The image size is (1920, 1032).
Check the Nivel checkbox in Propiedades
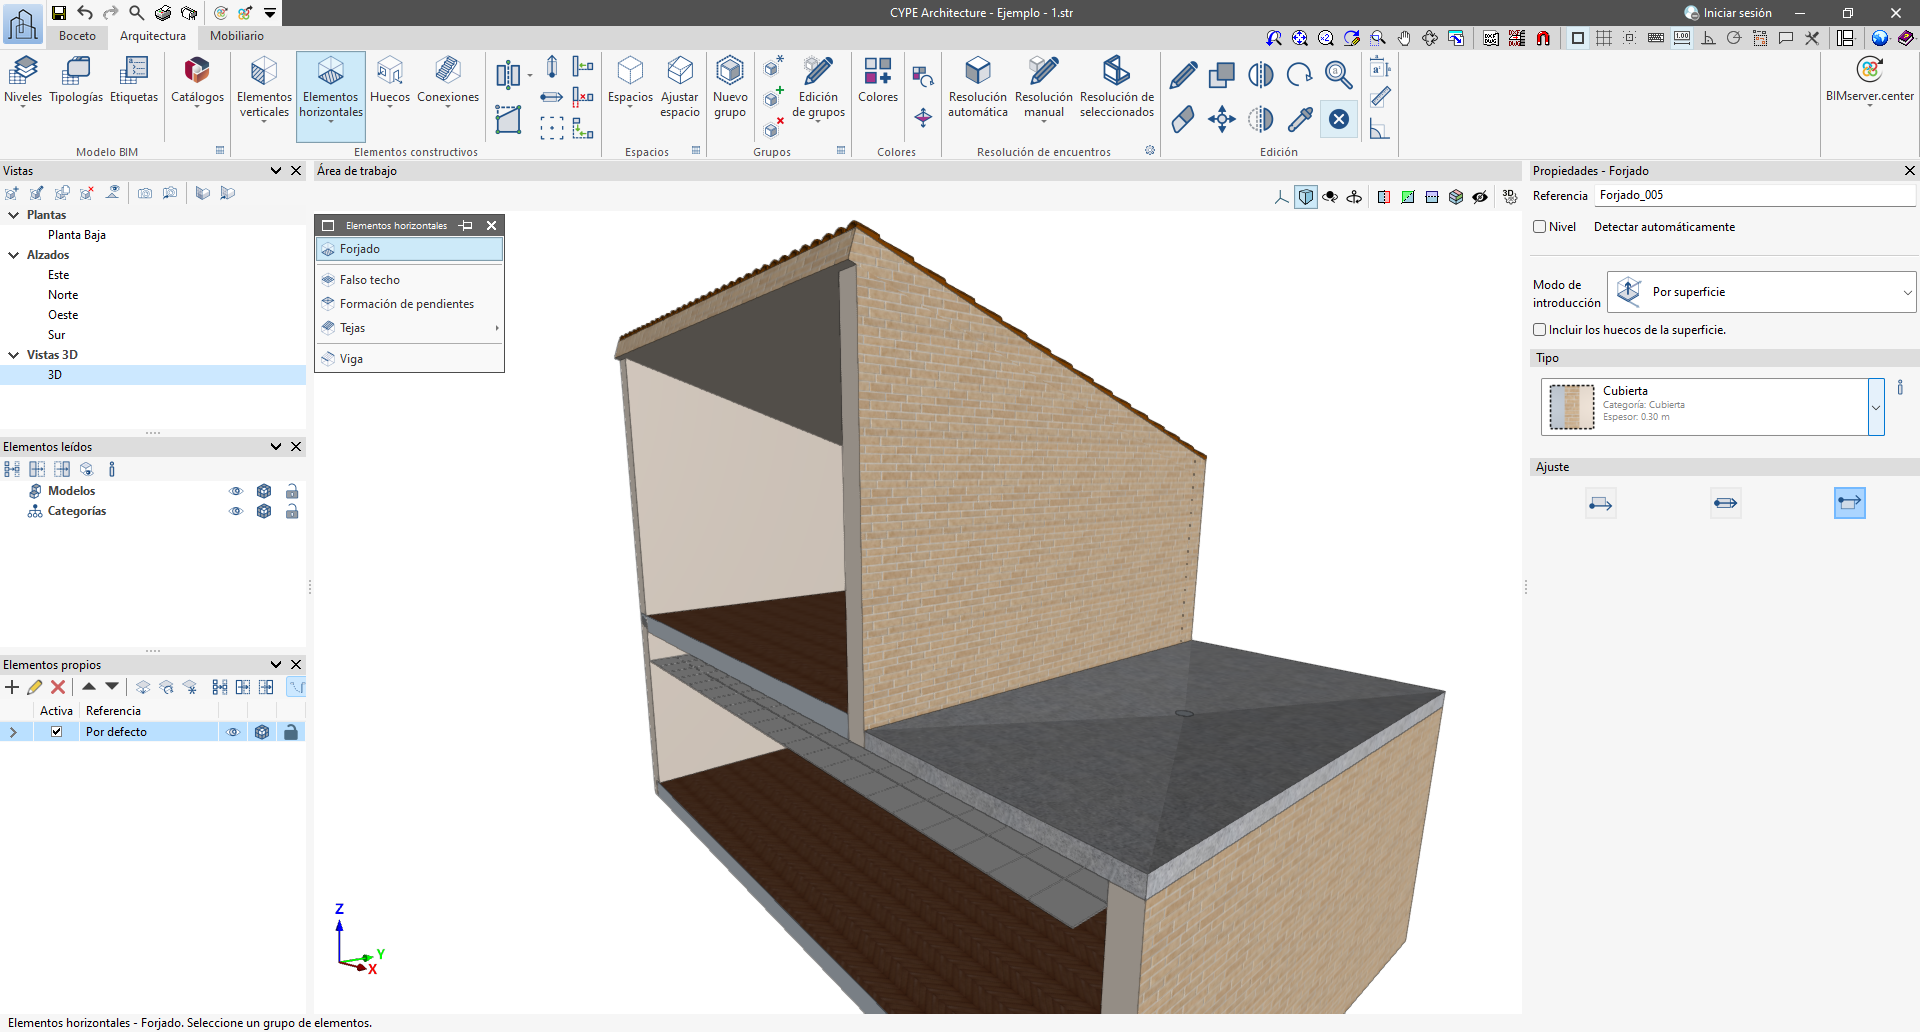click(1540, 227)
